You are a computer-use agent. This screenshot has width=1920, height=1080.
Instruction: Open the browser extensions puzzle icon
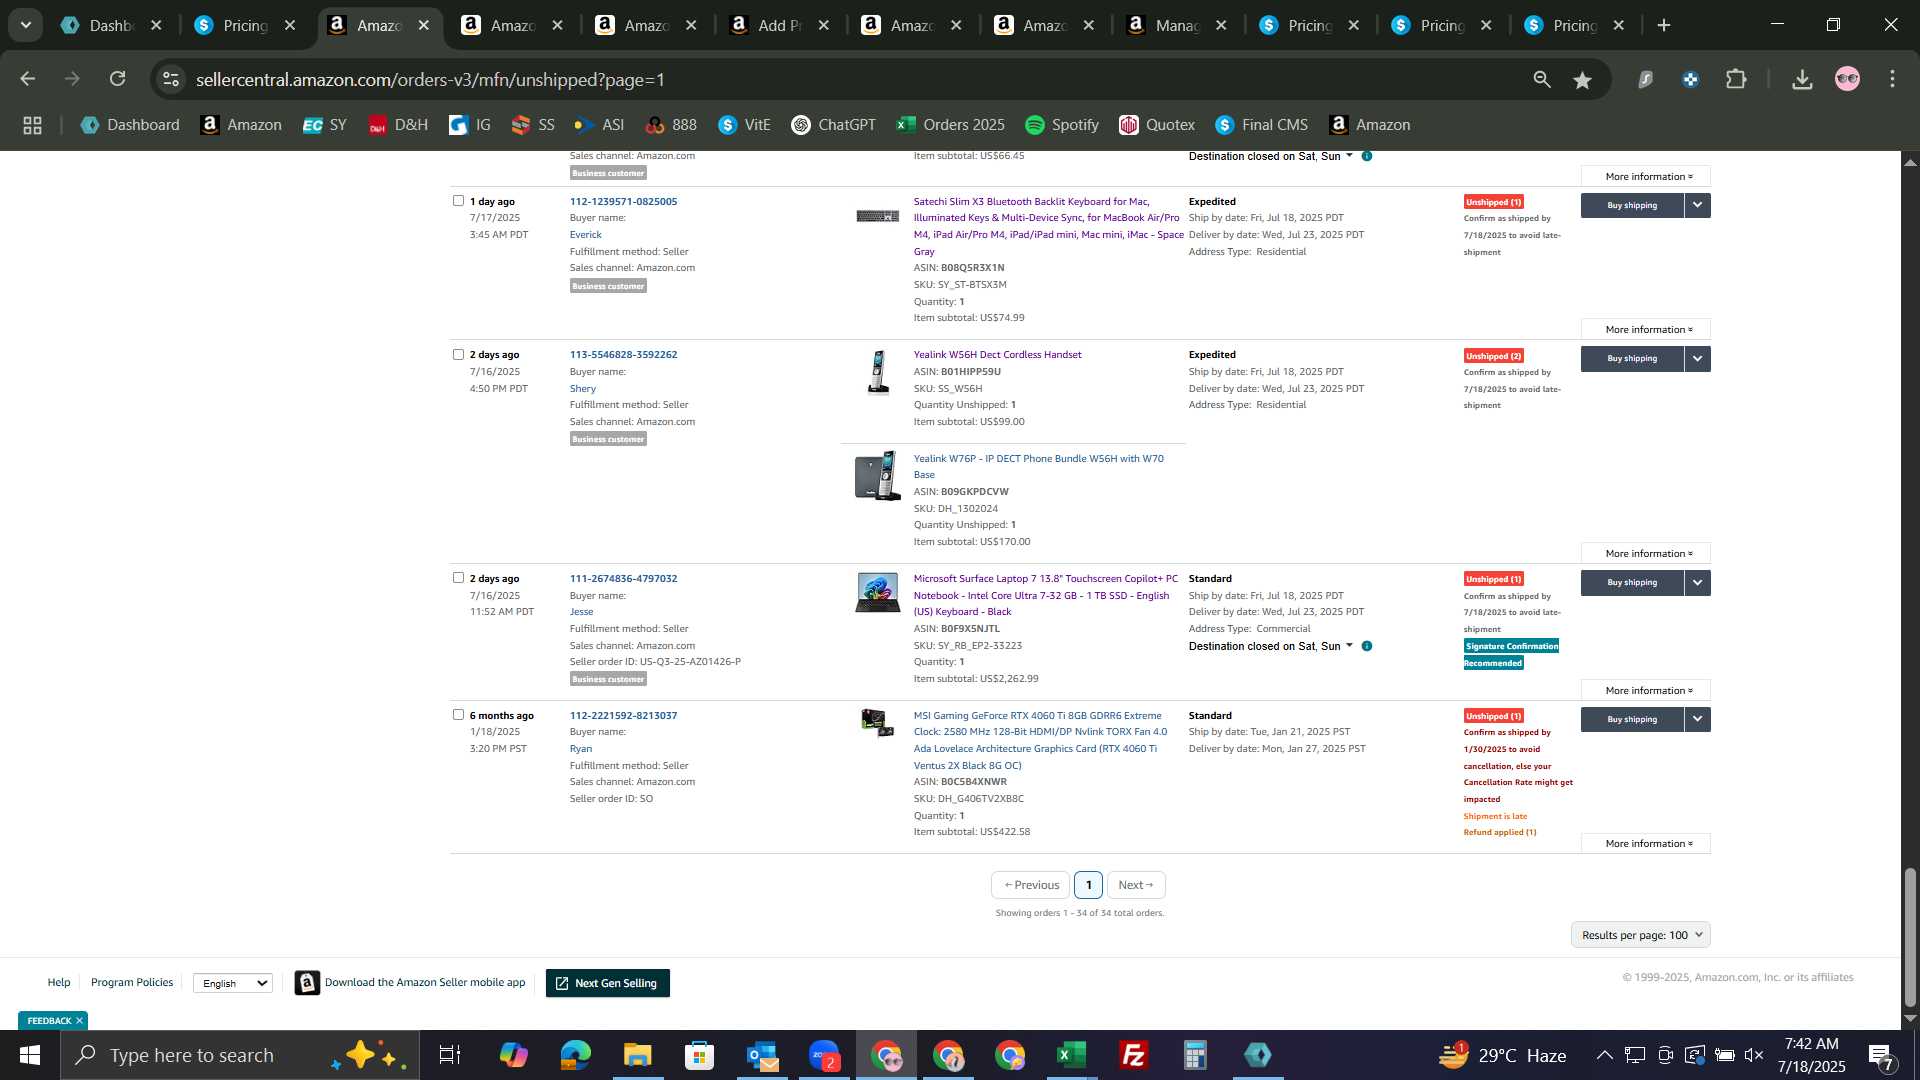(1737, 79)
